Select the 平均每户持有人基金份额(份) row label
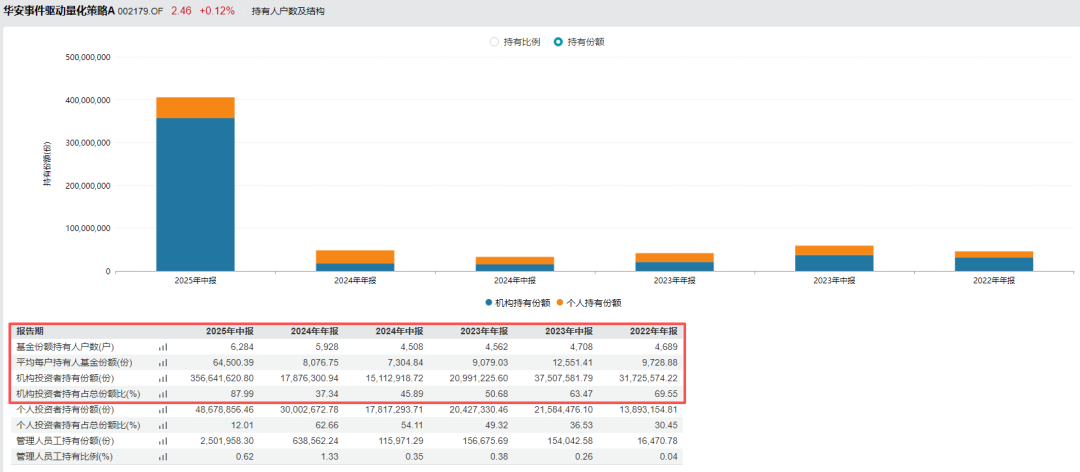1080x472 pixels. pos(74,362)
